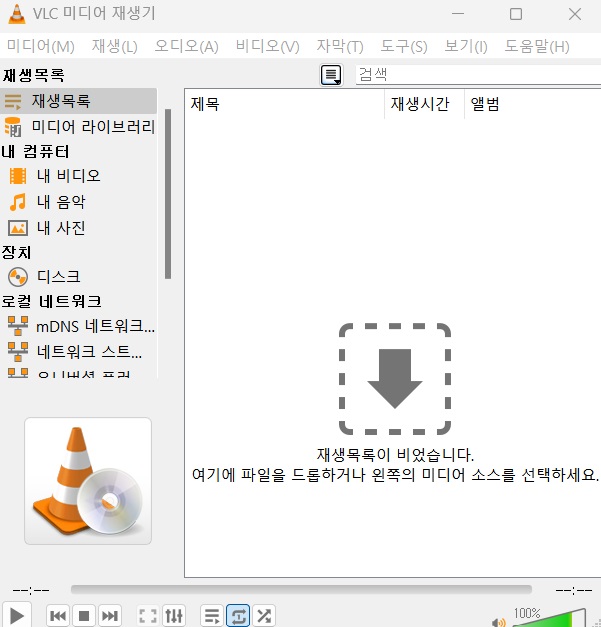
Task: Toggle shuffle random playback
Action: (x=264, y=616)
